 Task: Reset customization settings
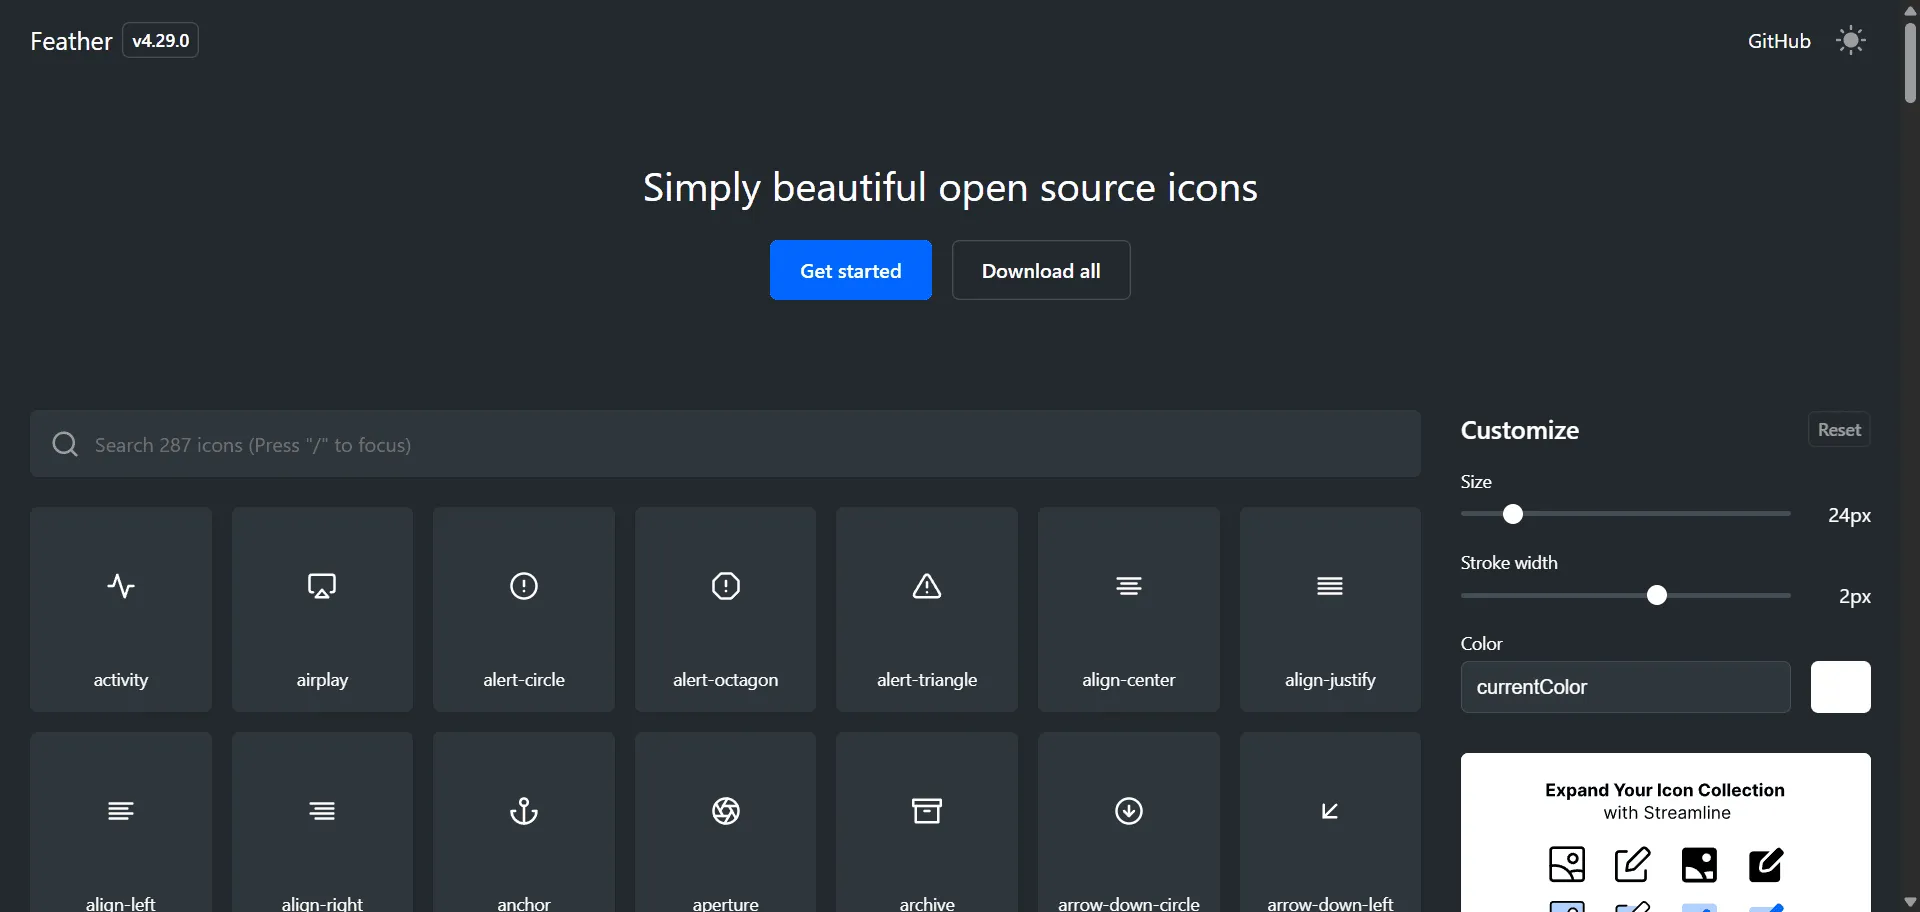[x=1839, y=430]
